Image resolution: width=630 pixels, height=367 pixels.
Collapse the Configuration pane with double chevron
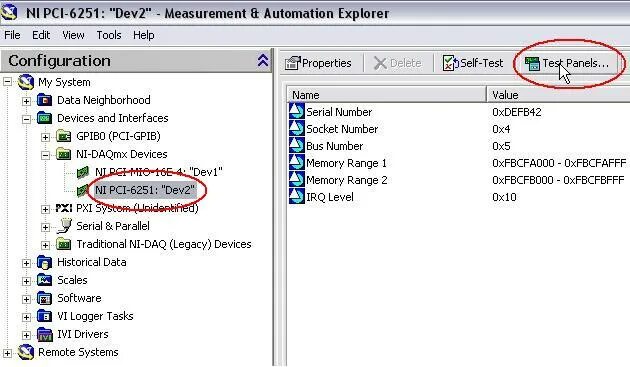[x=263, y=61]
